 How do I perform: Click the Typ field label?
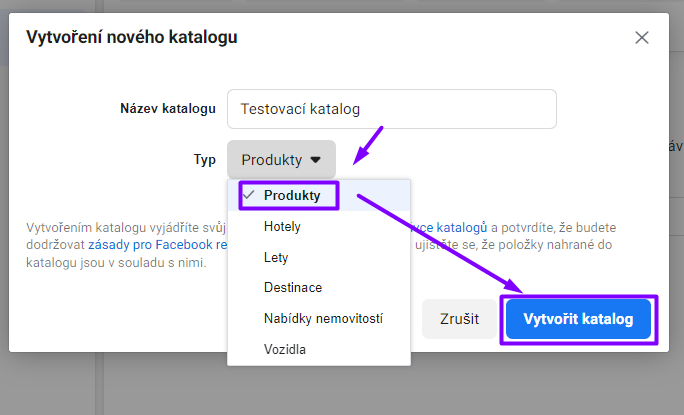pyautogui.click(x=205, y=159)
